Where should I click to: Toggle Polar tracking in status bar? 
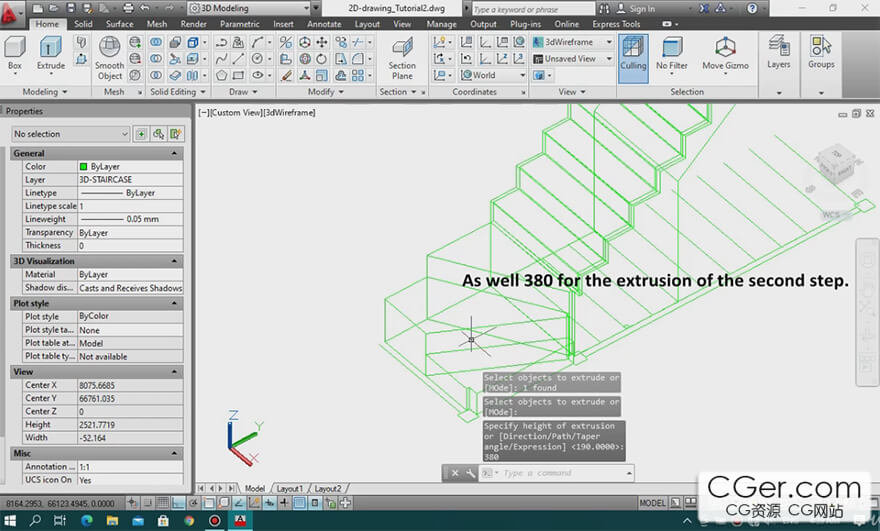coord(193,503)
